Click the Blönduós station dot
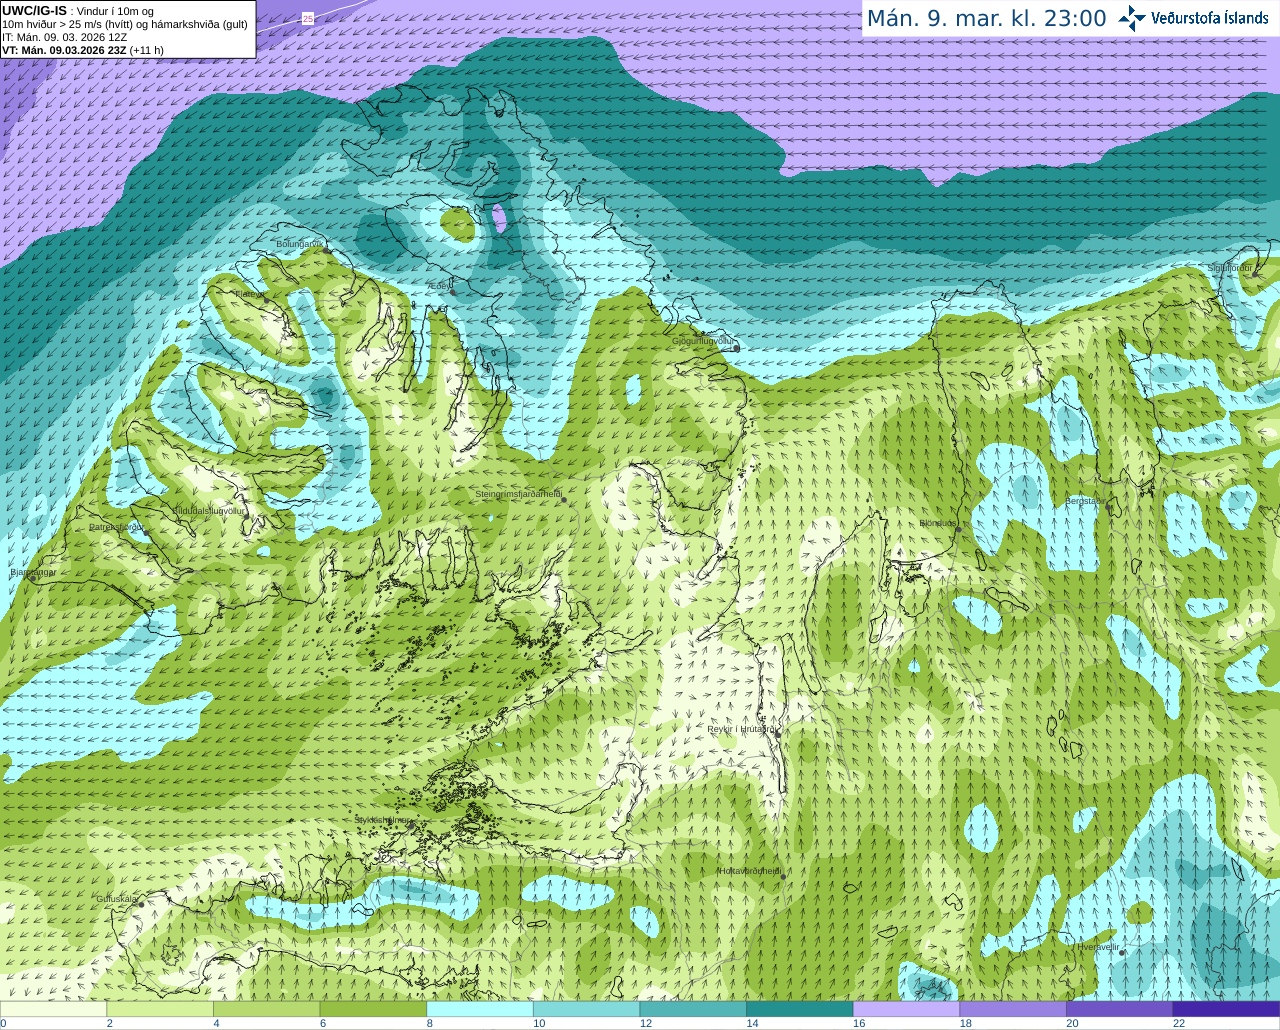The image size is (1280, 1030). (958, 529)
